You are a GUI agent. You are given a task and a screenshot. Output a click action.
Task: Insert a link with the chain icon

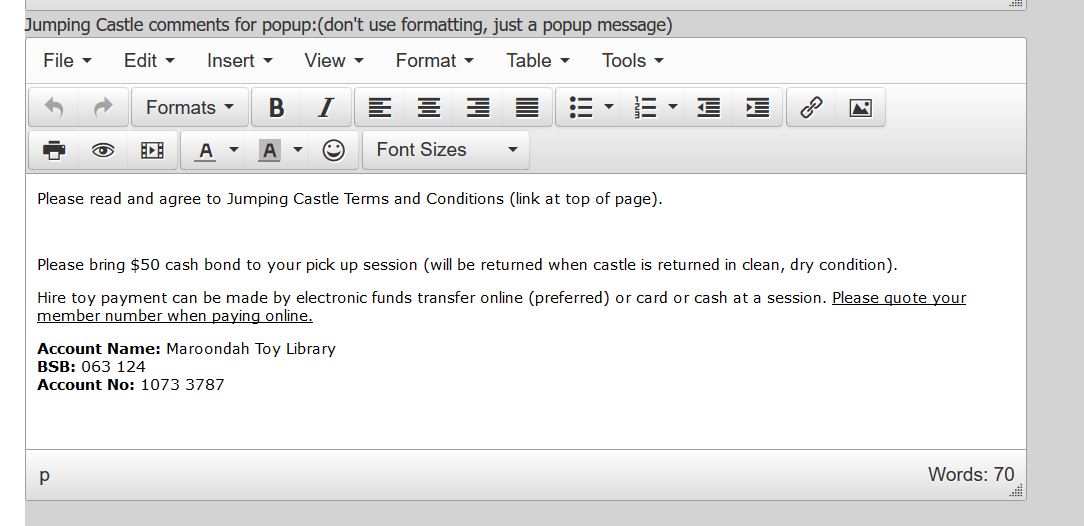click(x=811, y=108)
